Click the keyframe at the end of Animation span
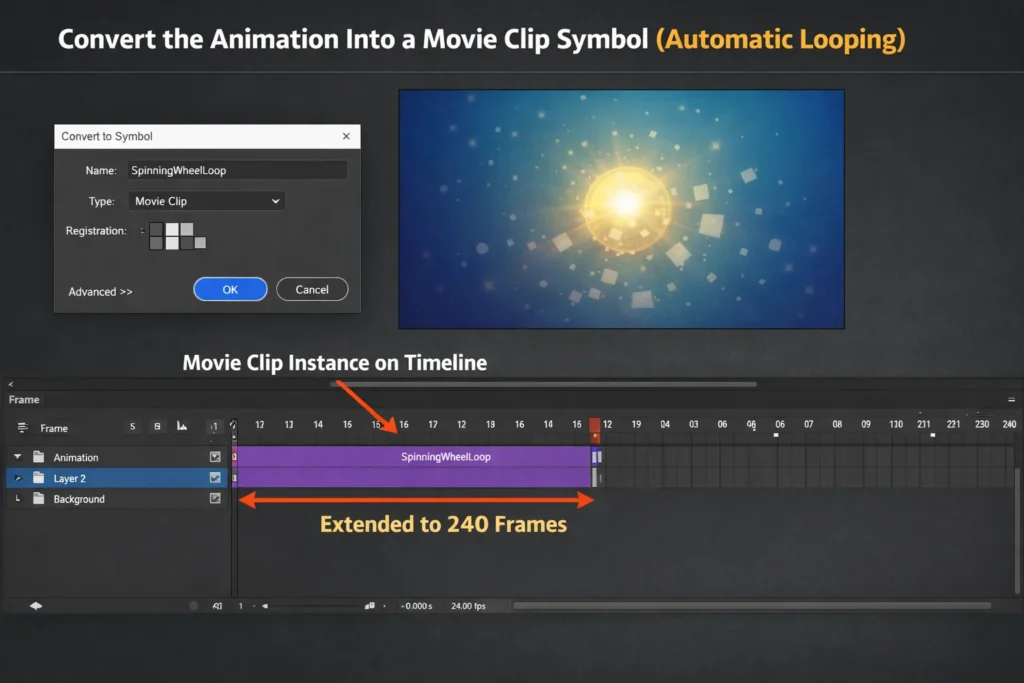The height and width of the screenshot is (683, 1024). point(596,457)
